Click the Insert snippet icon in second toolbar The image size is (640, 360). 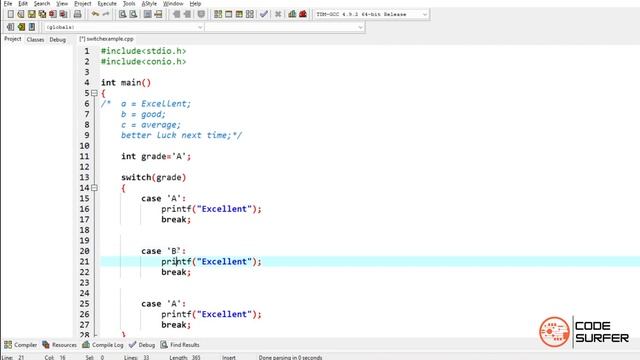(x=11, y=27)
